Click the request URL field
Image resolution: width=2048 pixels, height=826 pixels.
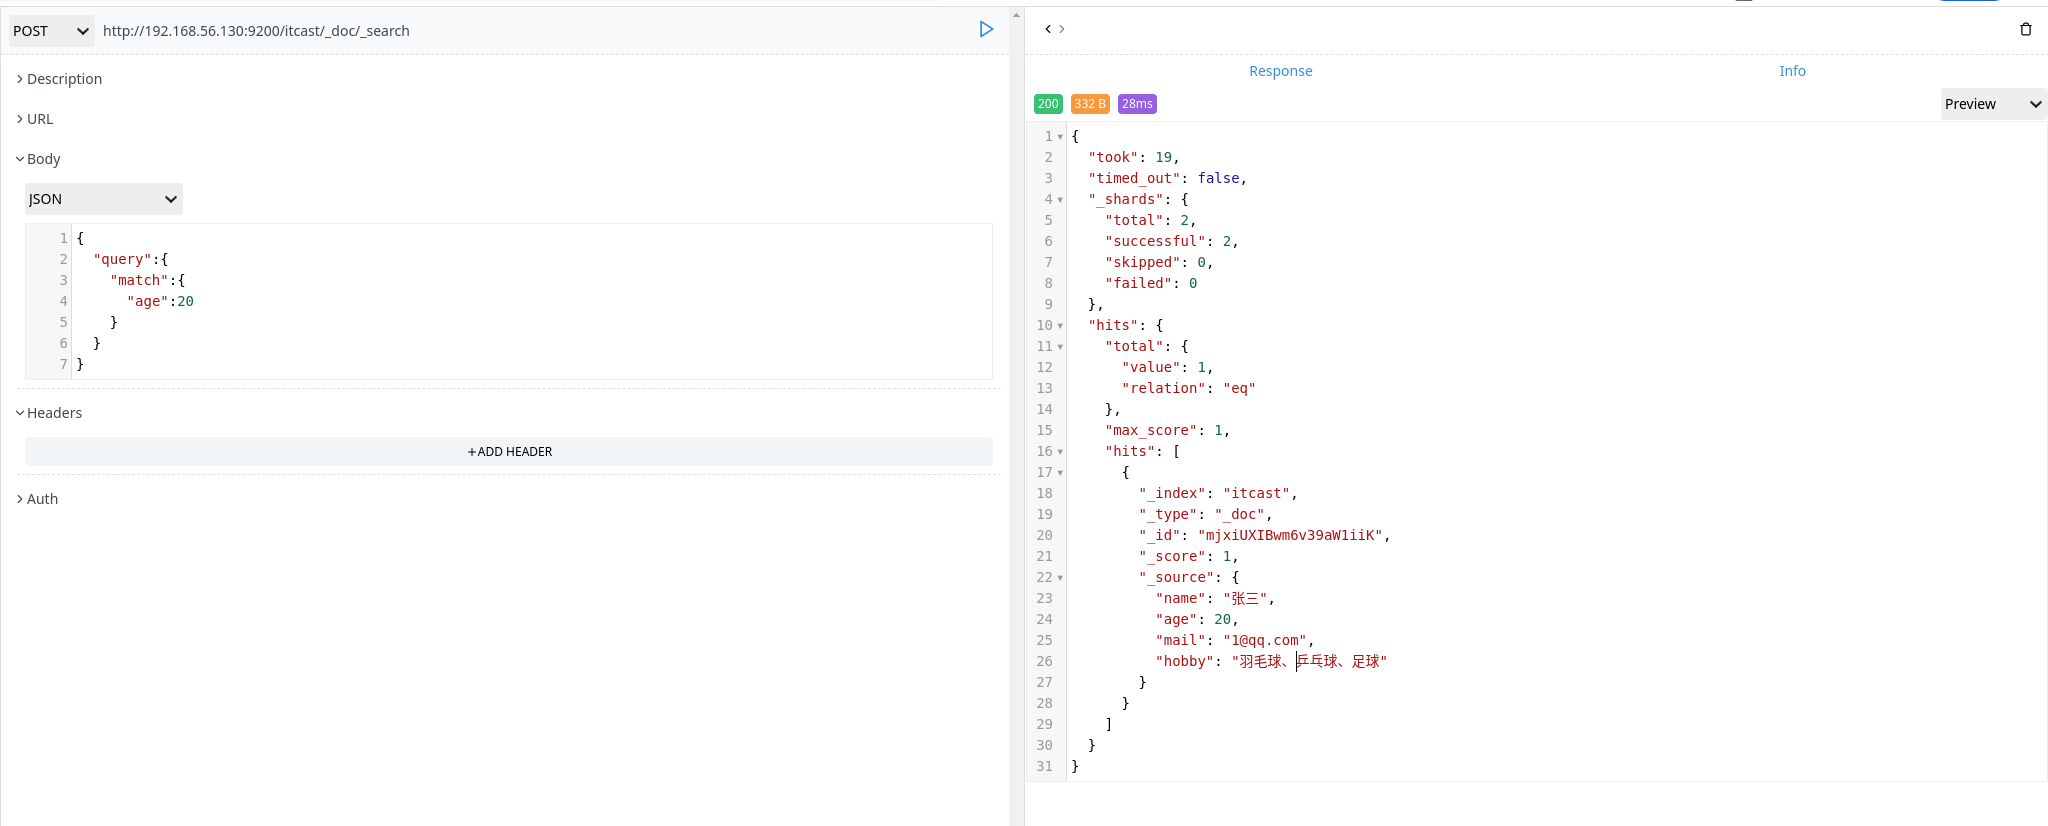(x=535, y=31)
